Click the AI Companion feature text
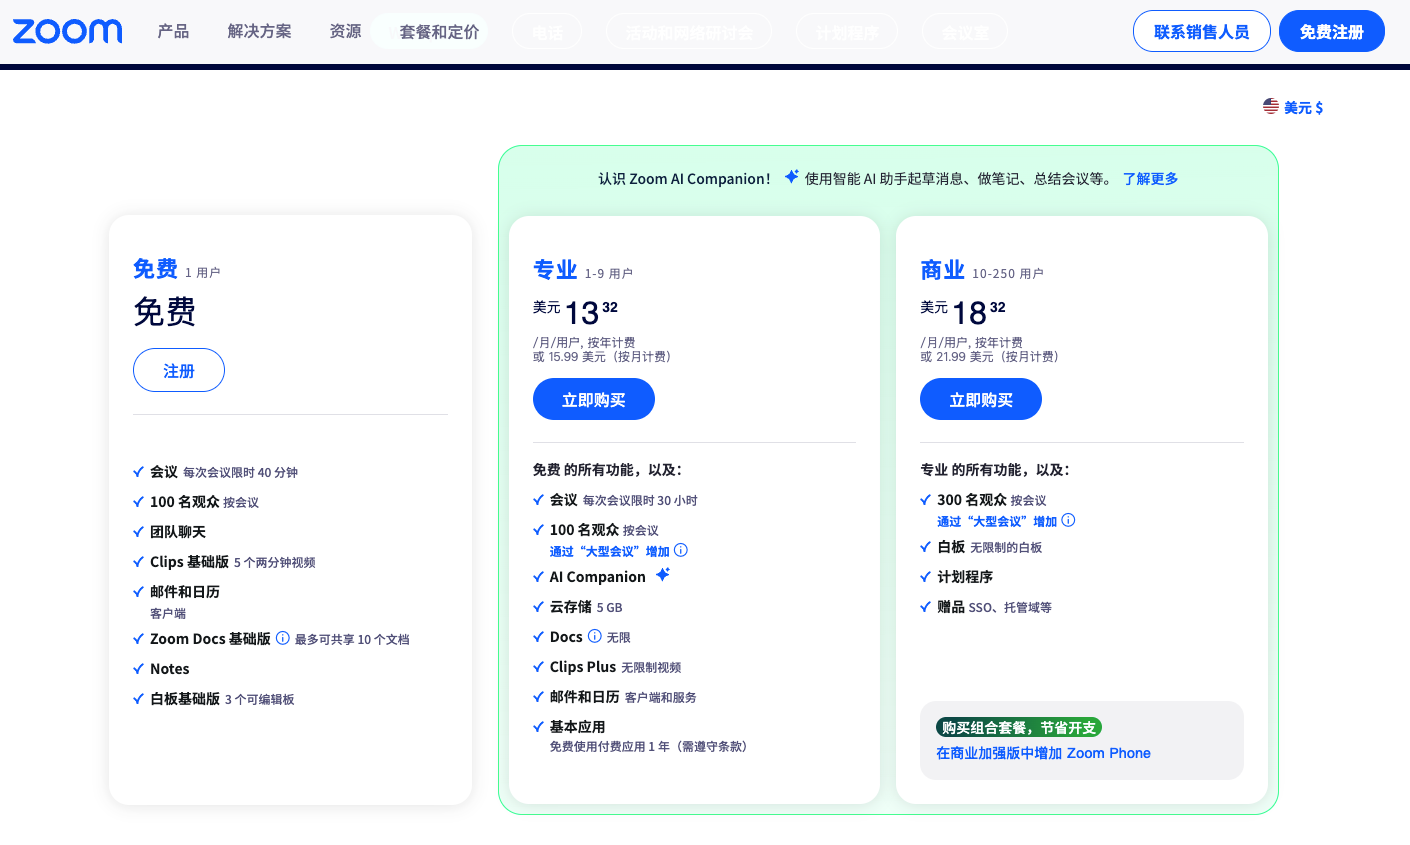Image resolution: width=1410 pixels, height=845 pixels. tap(598, 577)
